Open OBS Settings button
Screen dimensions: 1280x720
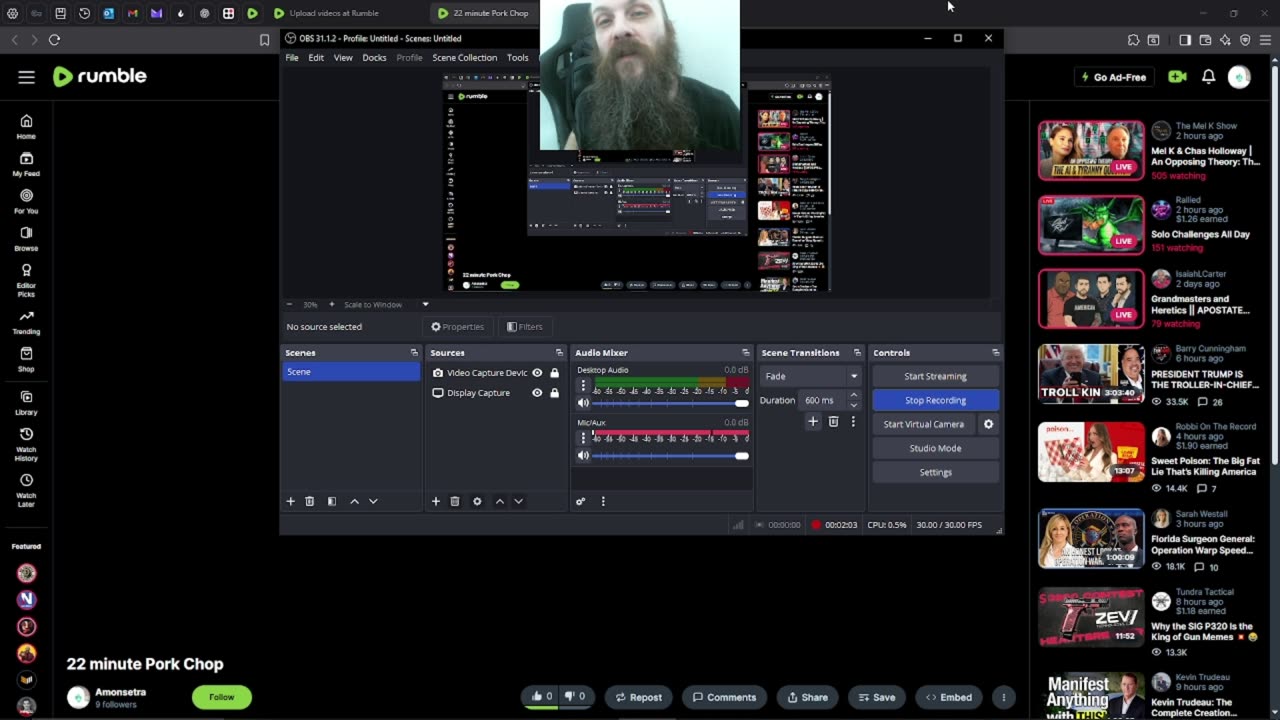(935, 472)
